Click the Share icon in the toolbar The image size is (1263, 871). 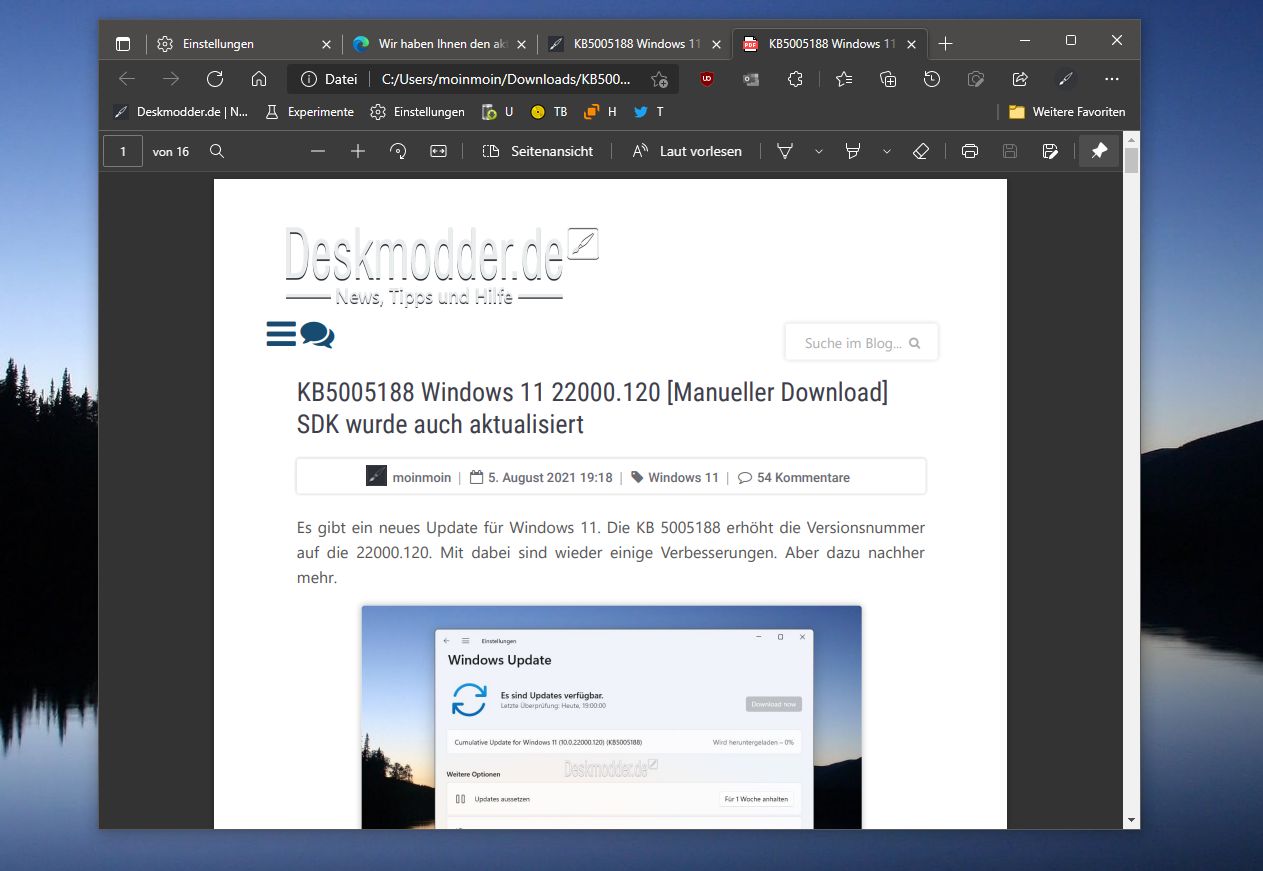point(1020,79)
